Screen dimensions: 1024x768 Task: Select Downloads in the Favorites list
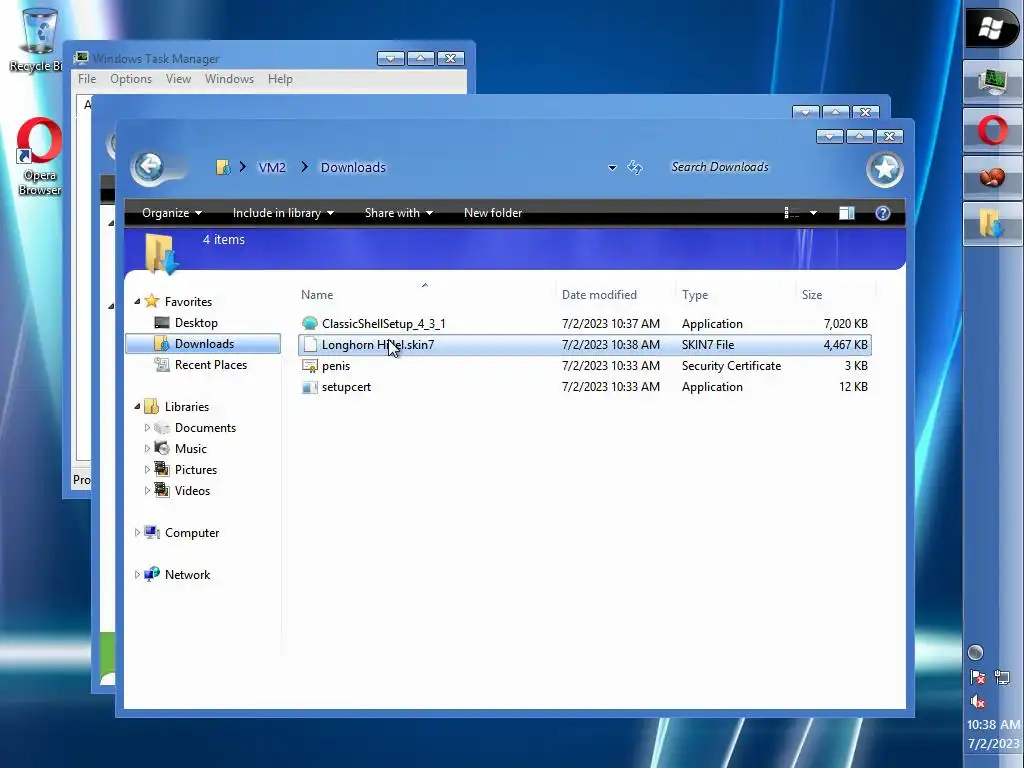coord(203,344)
